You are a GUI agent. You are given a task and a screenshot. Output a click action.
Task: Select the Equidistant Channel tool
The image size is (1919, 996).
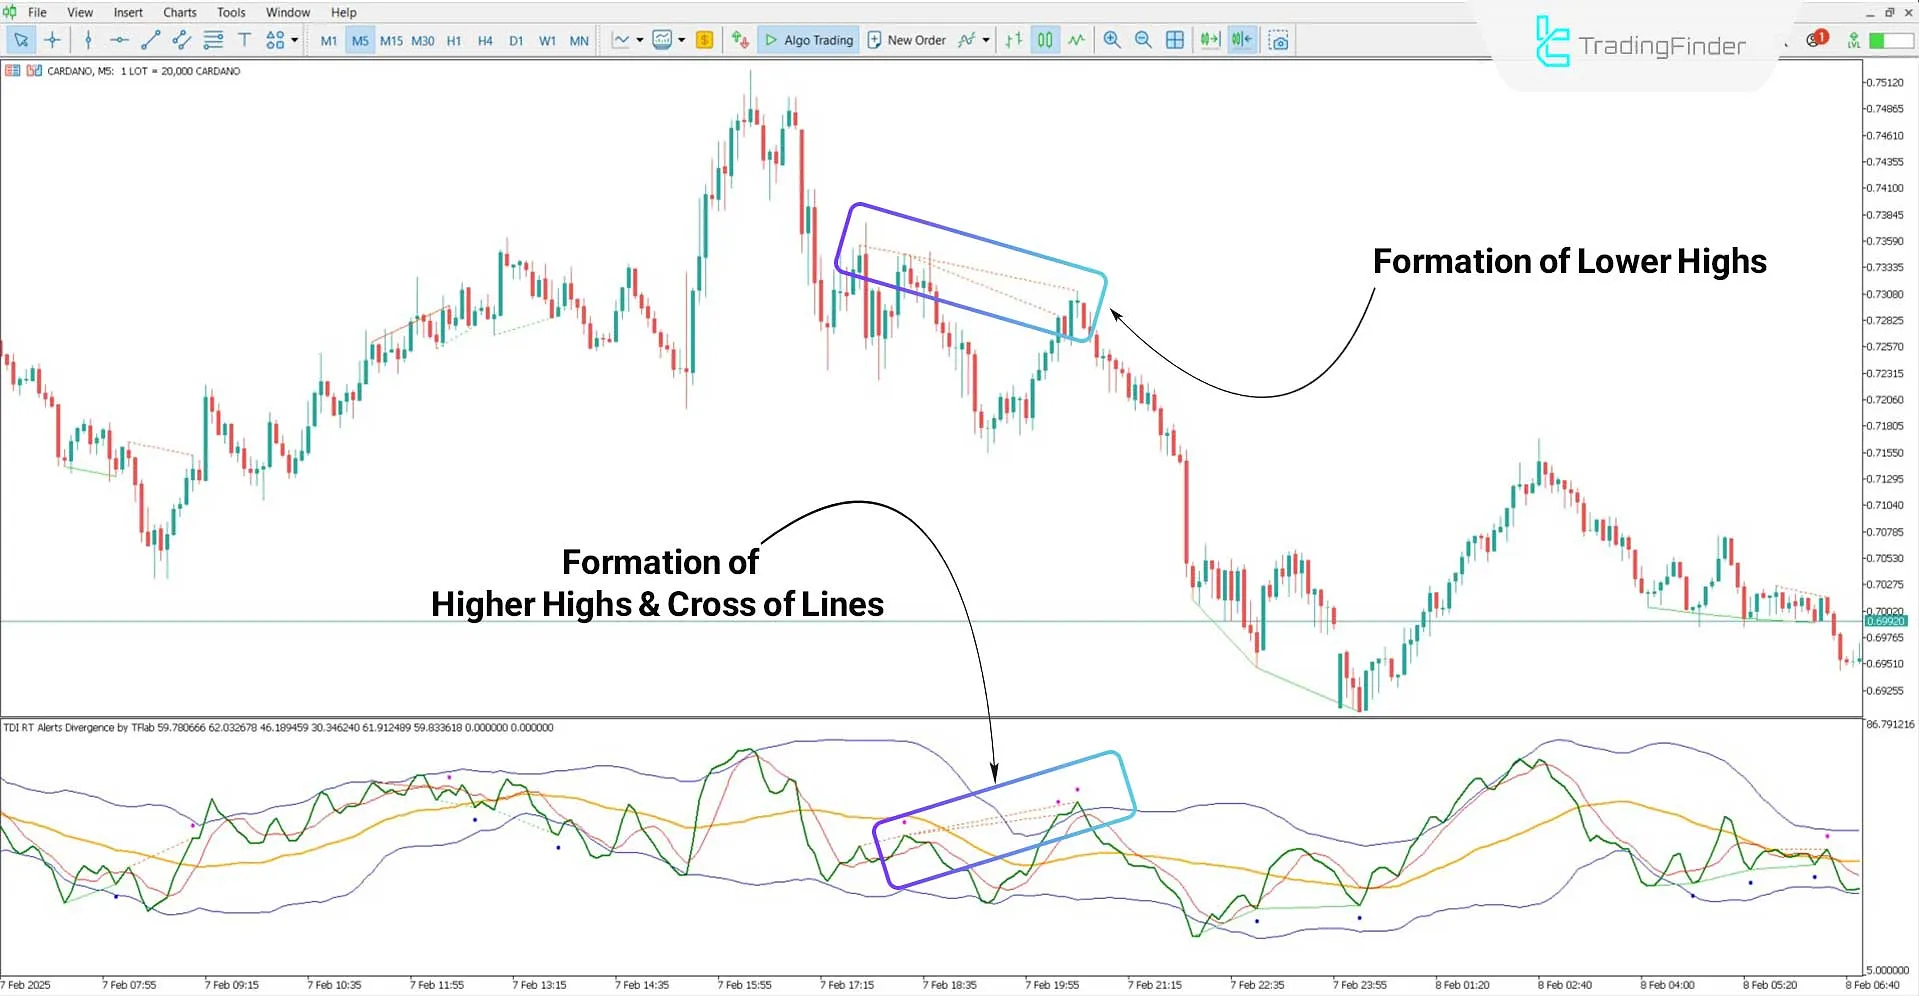(x=181, y=40)
